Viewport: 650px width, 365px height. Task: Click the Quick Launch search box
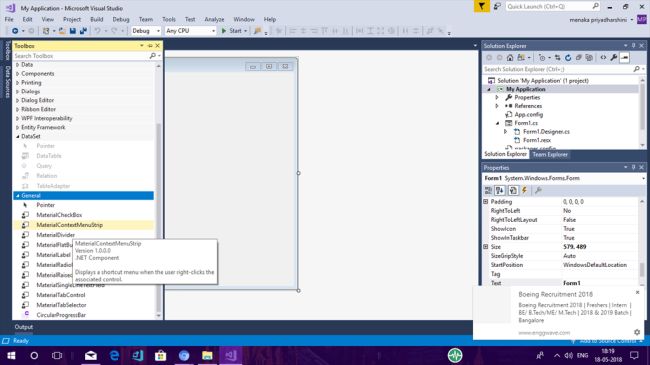pyautogui.click(x=553, y=6)
